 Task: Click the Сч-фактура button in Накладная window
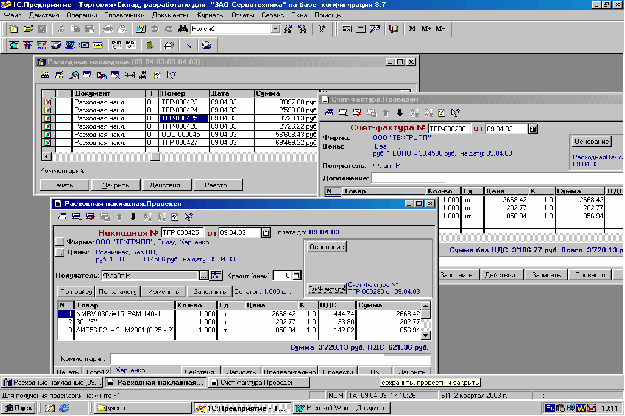click(326, 289)
